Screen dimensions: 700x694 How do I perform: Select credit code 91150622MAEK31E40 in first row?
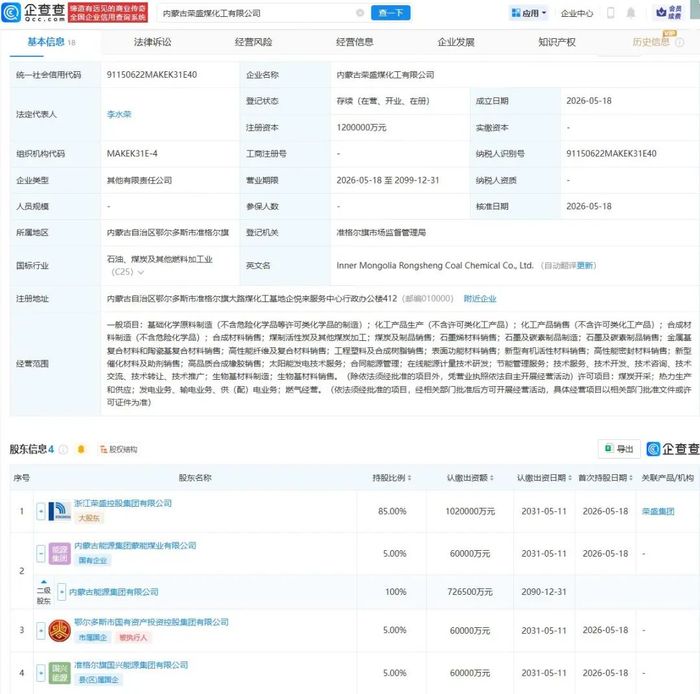pos(152,75)
